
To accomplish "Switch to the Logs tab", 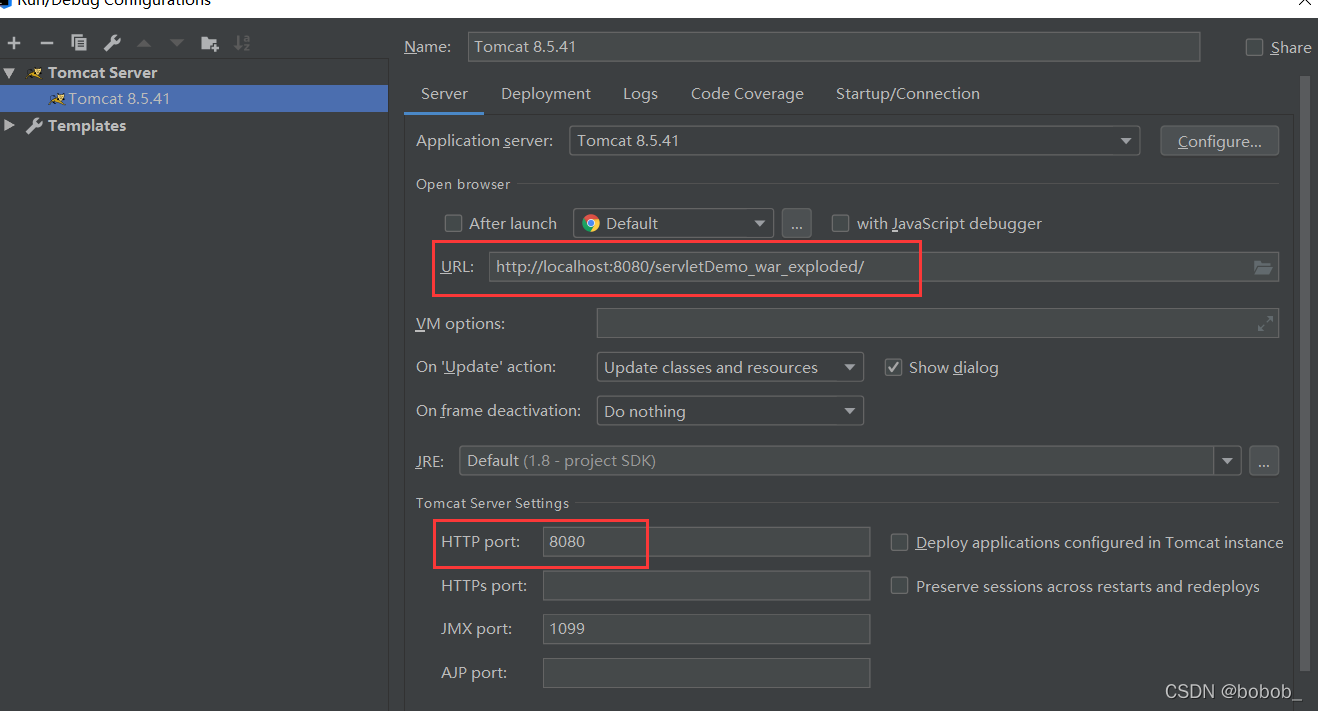I will pyautogui.click(x=640, y=94).
